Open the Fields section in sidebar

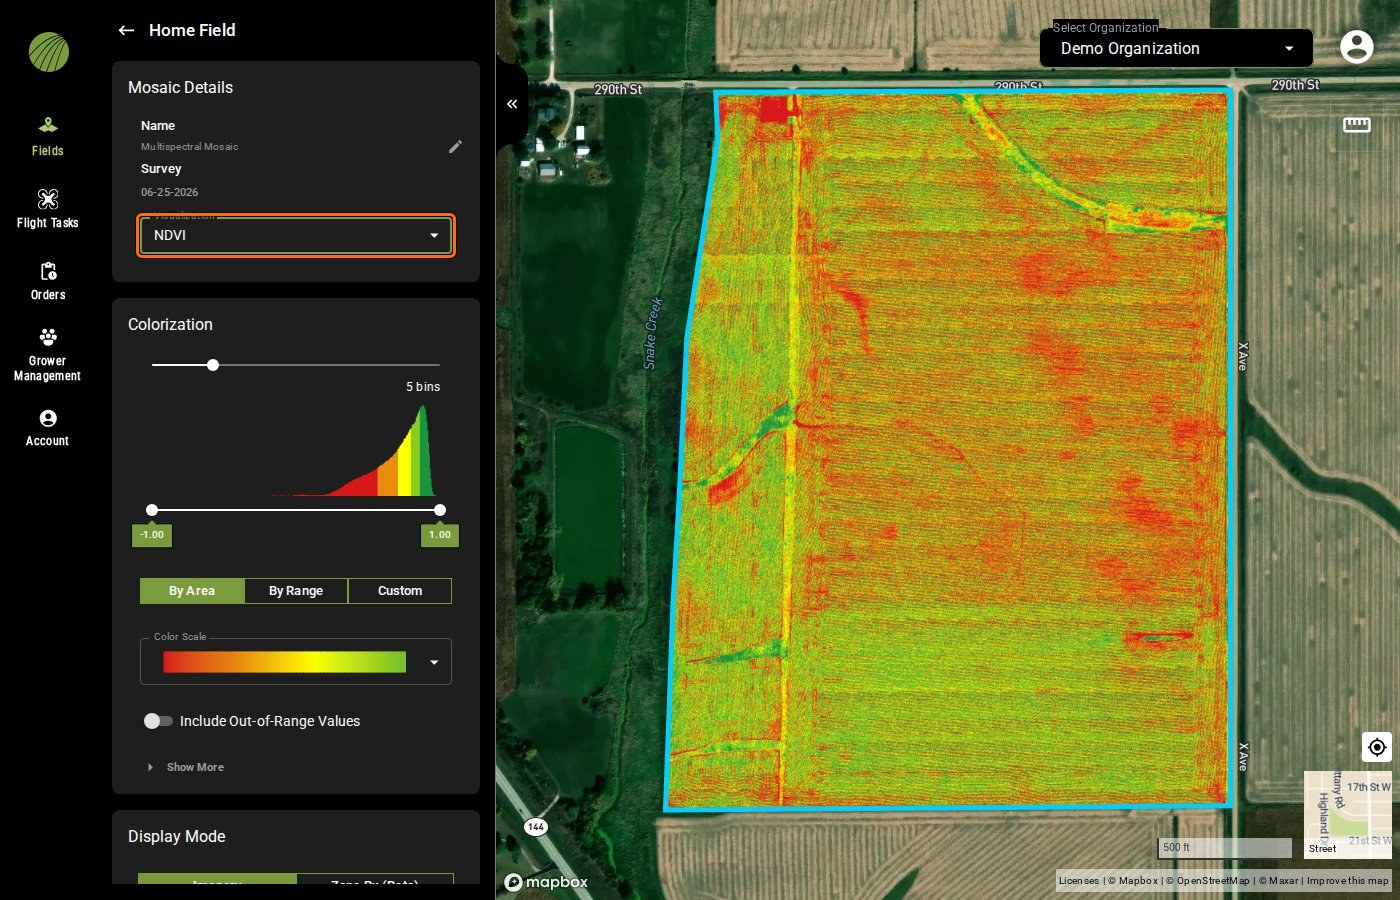[x=47, y=137]
